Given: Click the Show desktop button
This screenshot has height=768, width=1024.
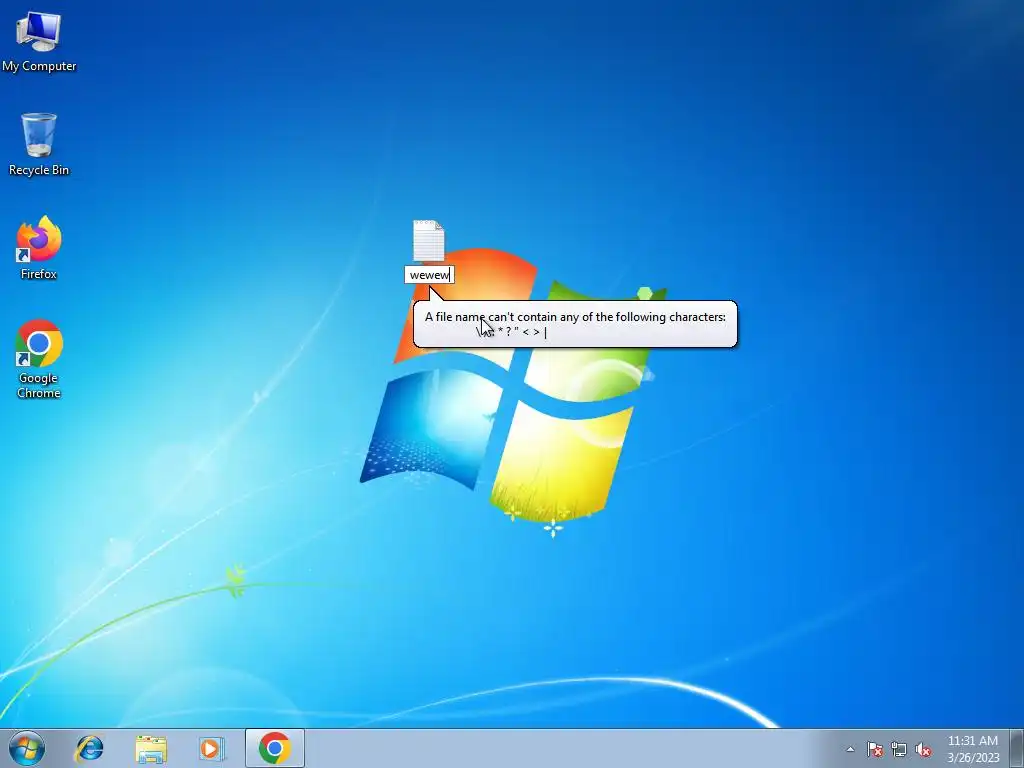Looking at the screenshot, I should 1017,748.
